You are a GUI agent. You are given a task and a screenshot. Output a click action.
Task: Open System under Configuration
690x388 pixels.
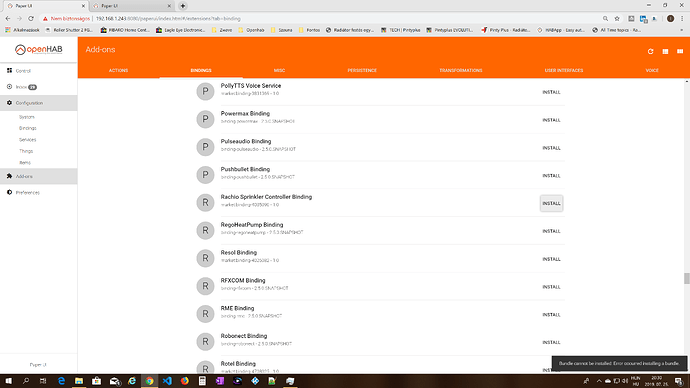point(26,117)
